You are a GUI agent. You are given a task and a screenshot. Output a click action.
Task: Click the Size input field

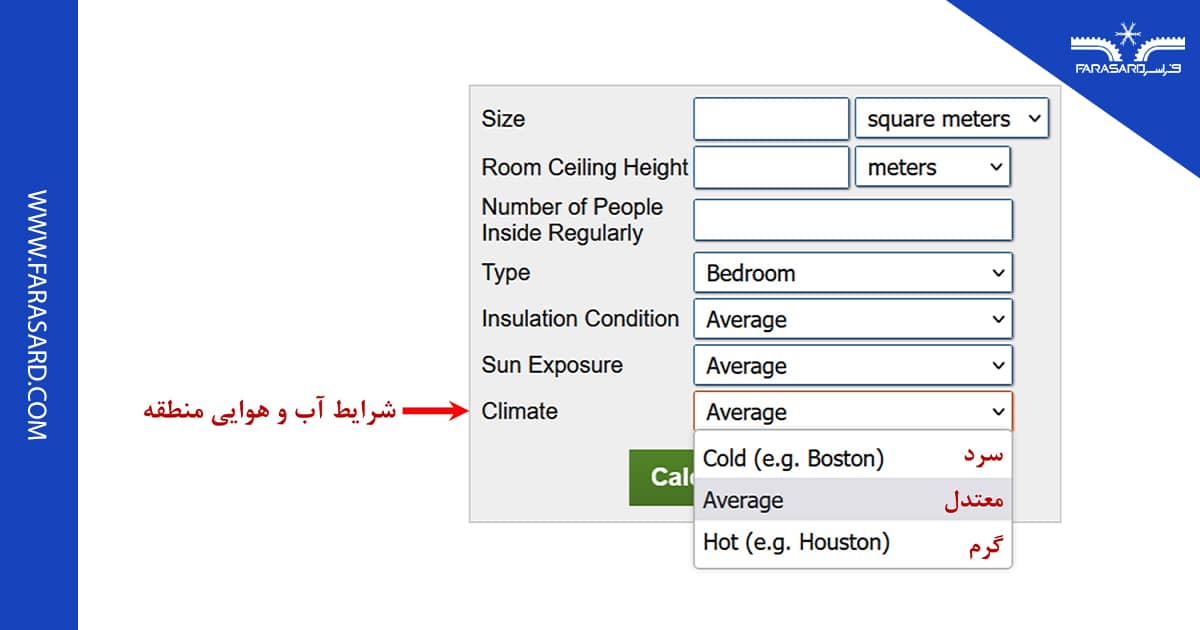[x=770, y=118]
